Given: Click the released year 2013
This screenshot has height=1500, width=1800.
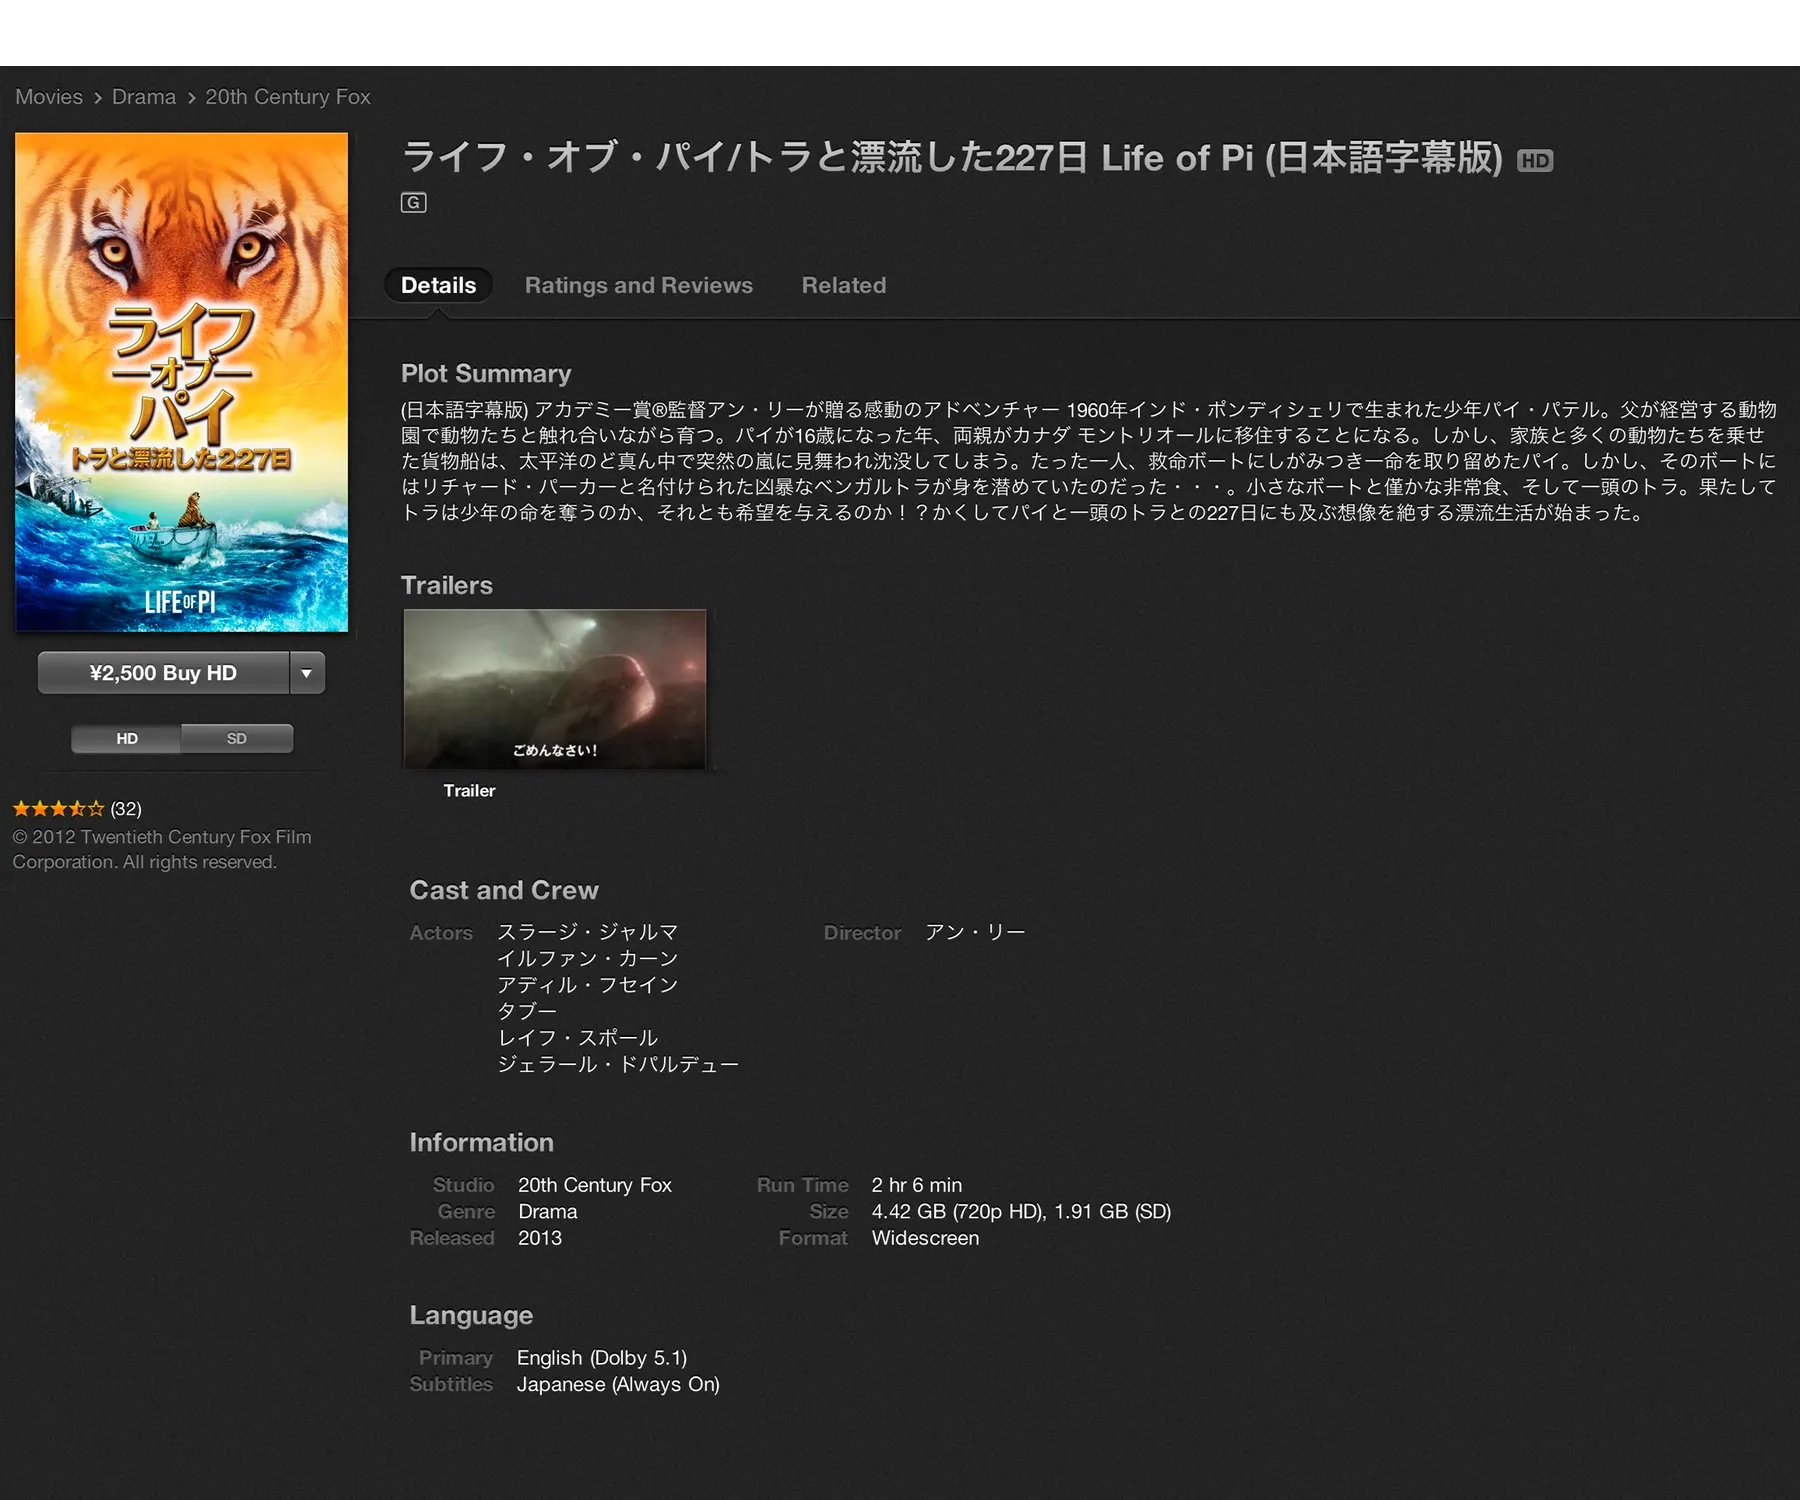Looking at the screenshot, I should click(x=540, y=1238).
